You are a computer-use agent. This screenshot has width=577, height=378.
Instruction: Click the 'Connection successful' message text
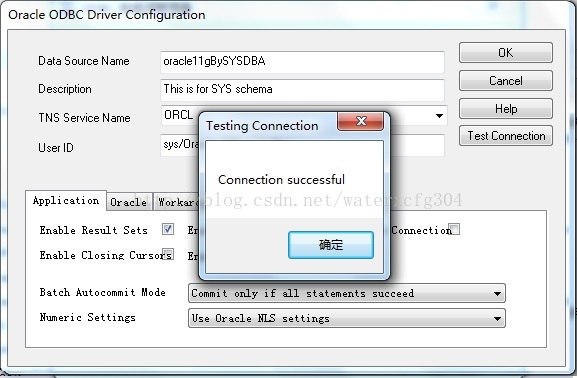tap(282, 180)
